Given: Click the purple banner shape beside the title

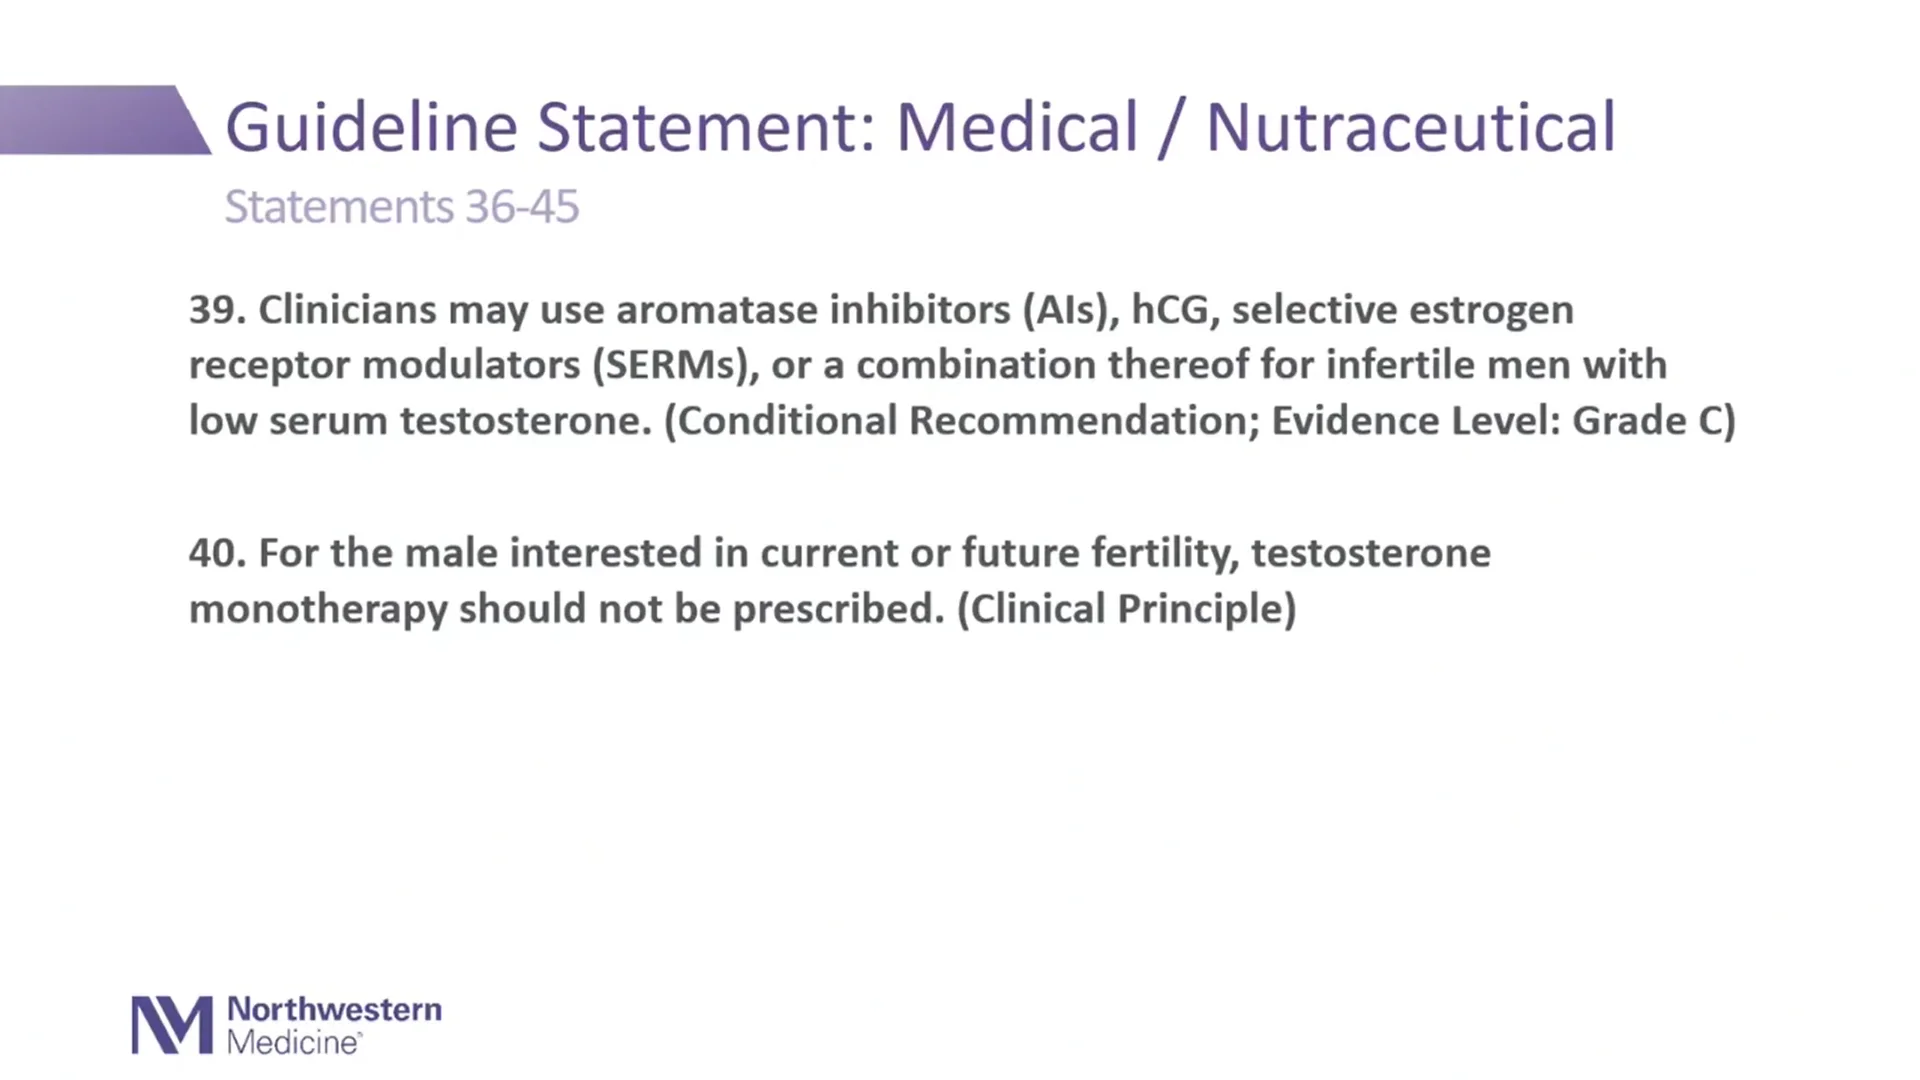Looking at the screenshot, I should point(105,120).
